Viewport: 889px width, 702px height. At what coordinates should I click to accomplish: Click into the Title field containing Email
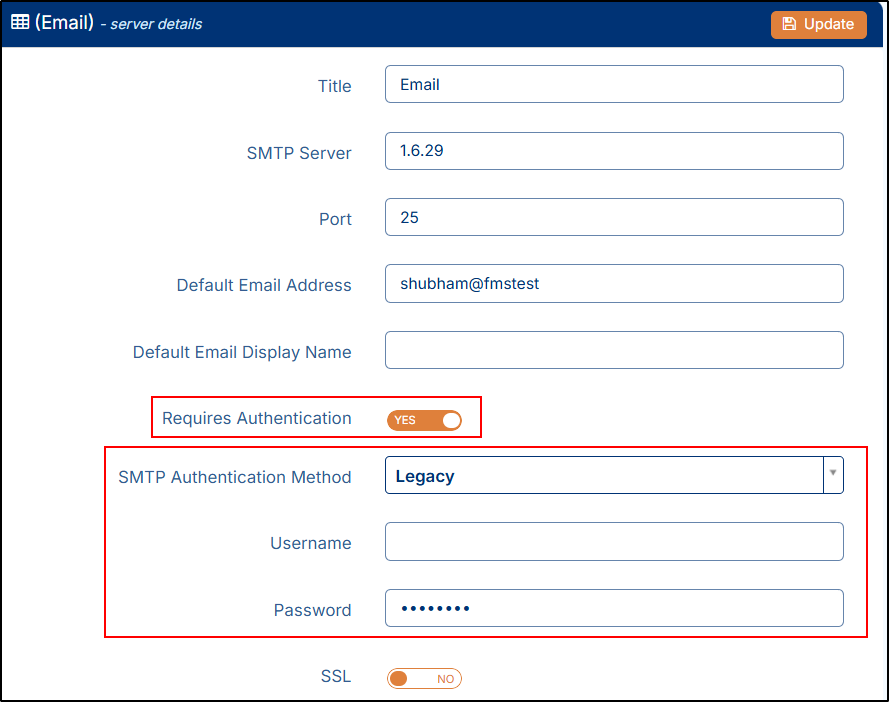tap(613, 85)
